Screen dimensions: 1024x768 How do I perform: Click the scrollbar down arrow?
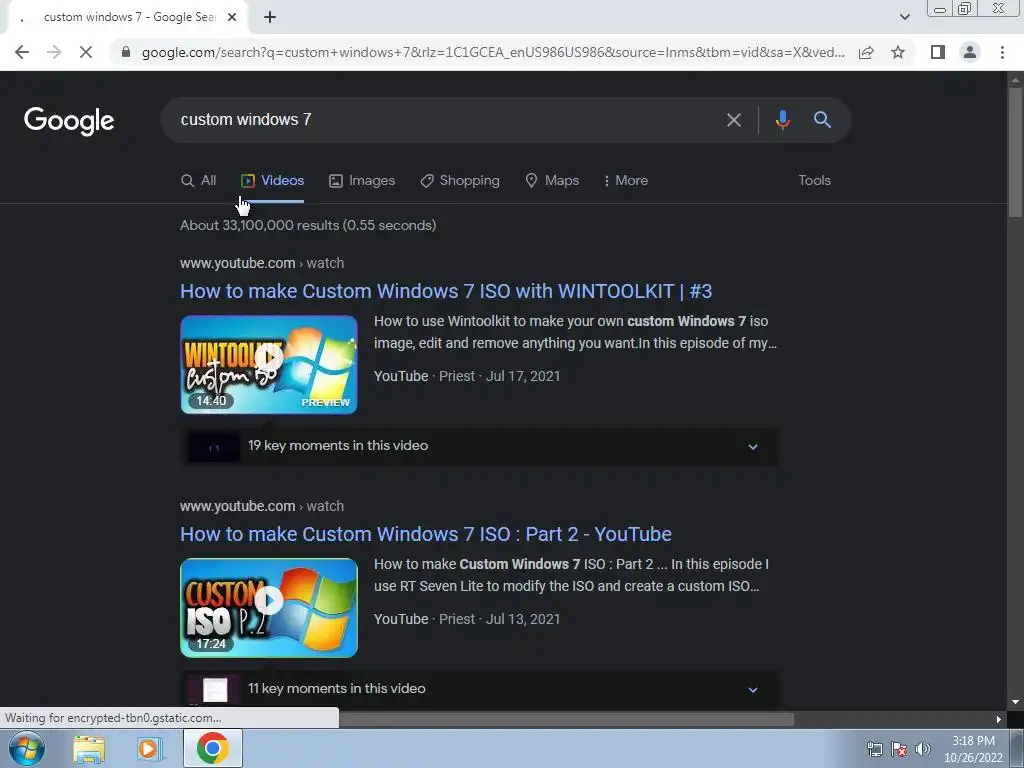(x=1015, y=702)
